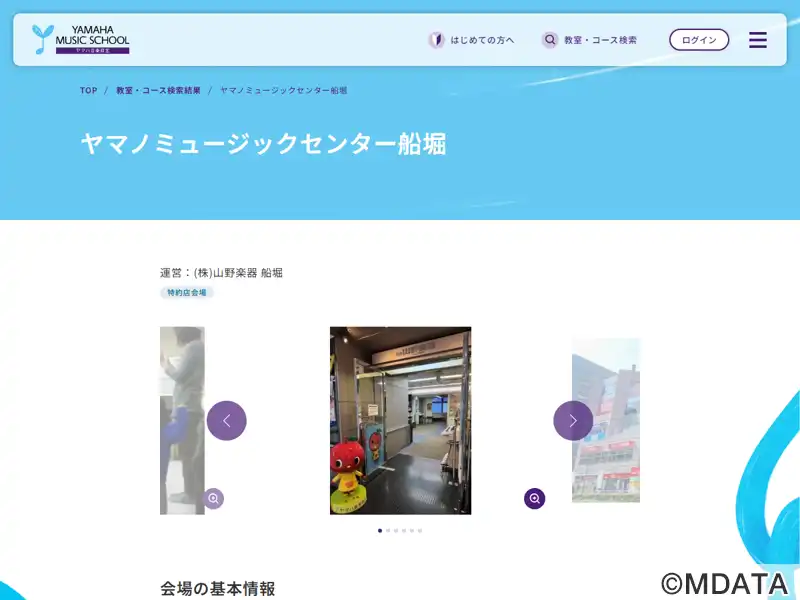Viewport: 800px width, 600px height.
Task: Click the store entrance photo
Action: (401, 420)
